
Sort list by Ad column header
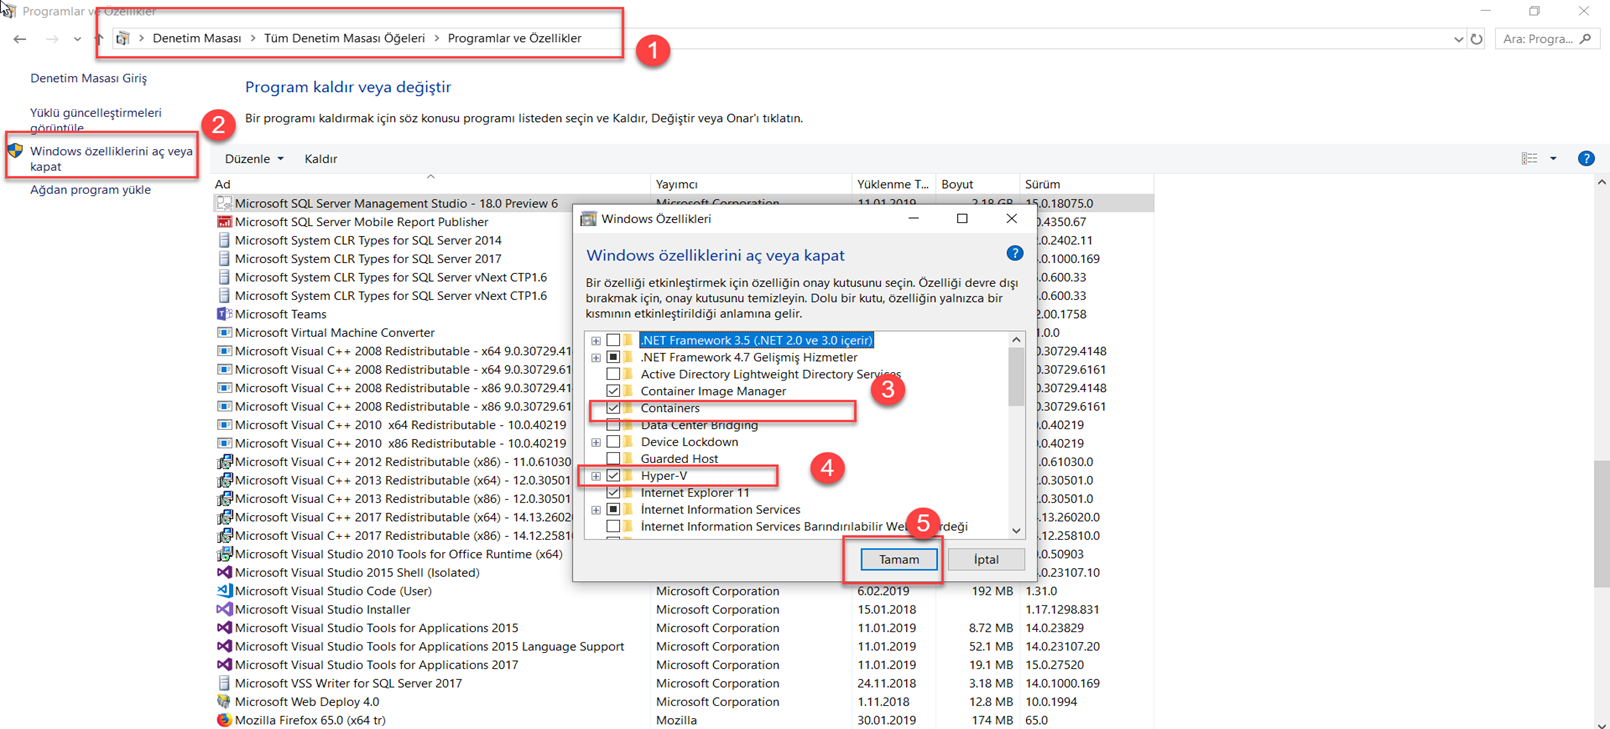[x=431, y=184]
